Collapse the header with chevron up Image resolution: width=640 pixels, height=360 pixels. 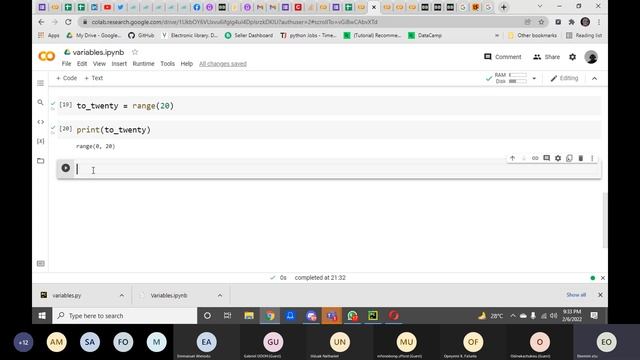(594, 78)
